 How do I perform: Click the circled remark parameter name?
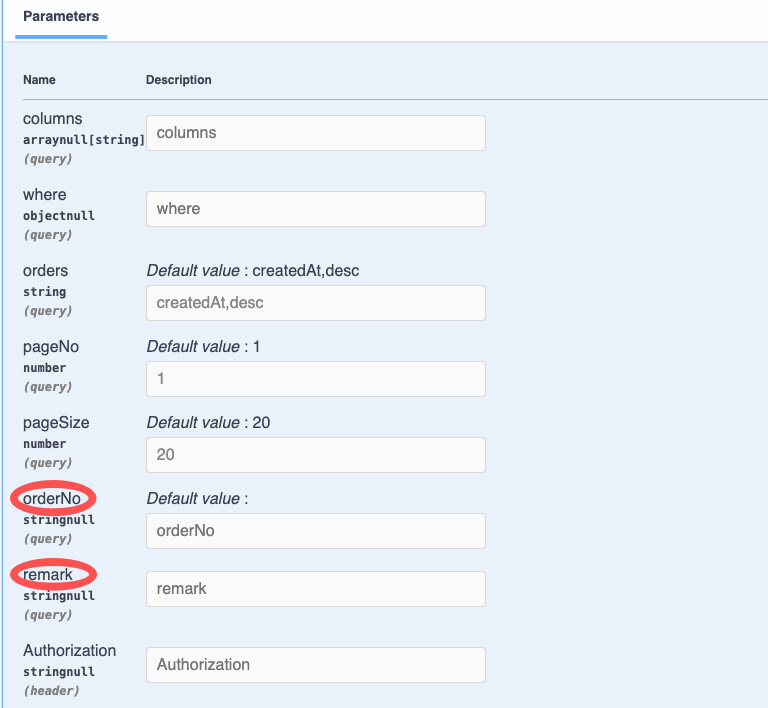click(x=48, y=575)
